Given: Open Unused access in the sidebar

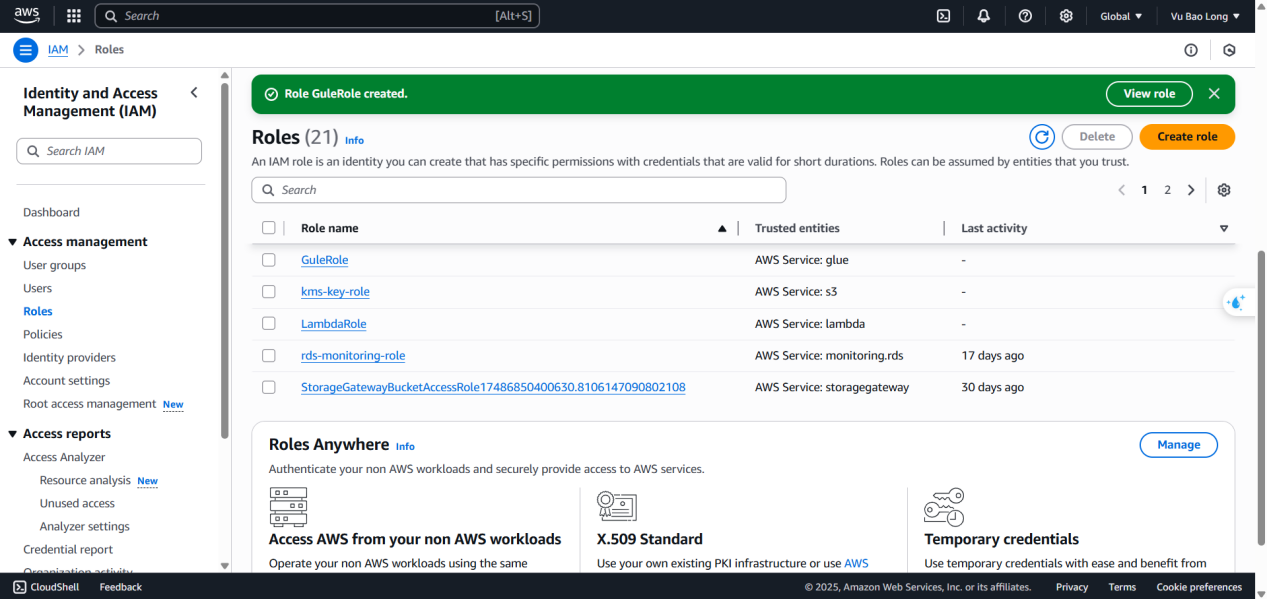Looking at the screenshot, I should (x=77, y=503).
